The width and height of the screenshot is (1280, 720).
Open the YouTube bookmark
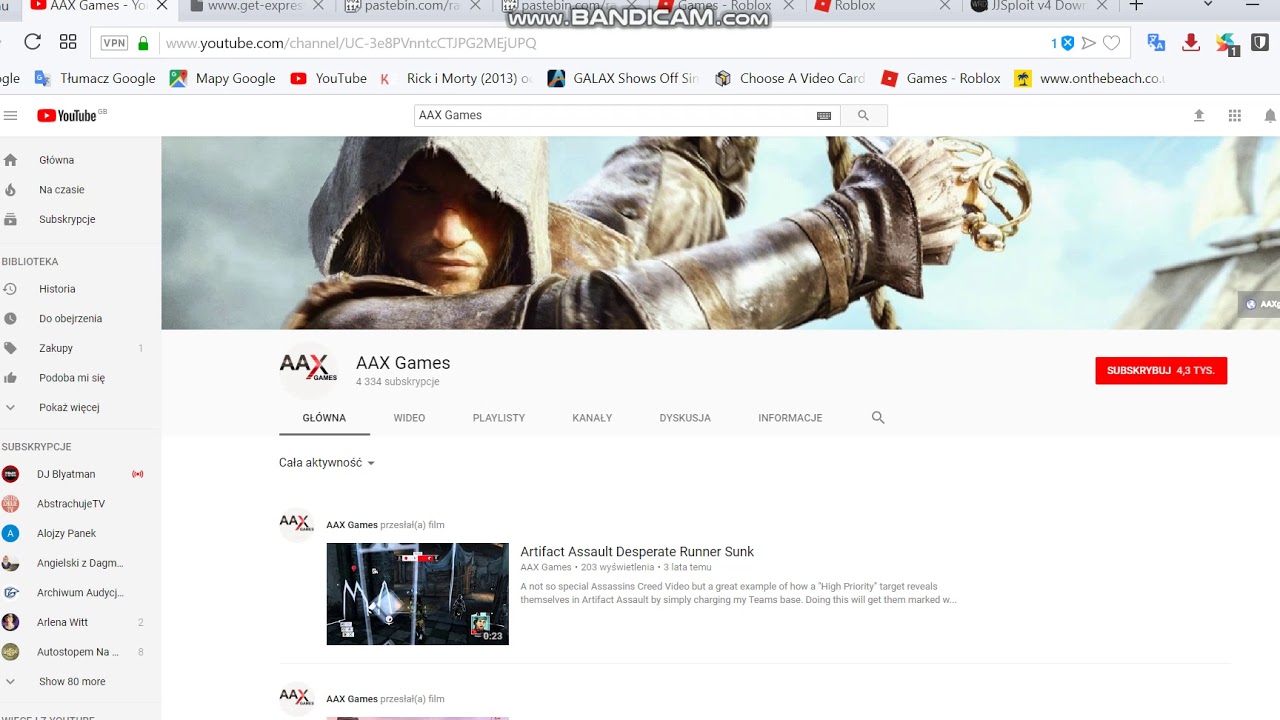pos(329,78)
